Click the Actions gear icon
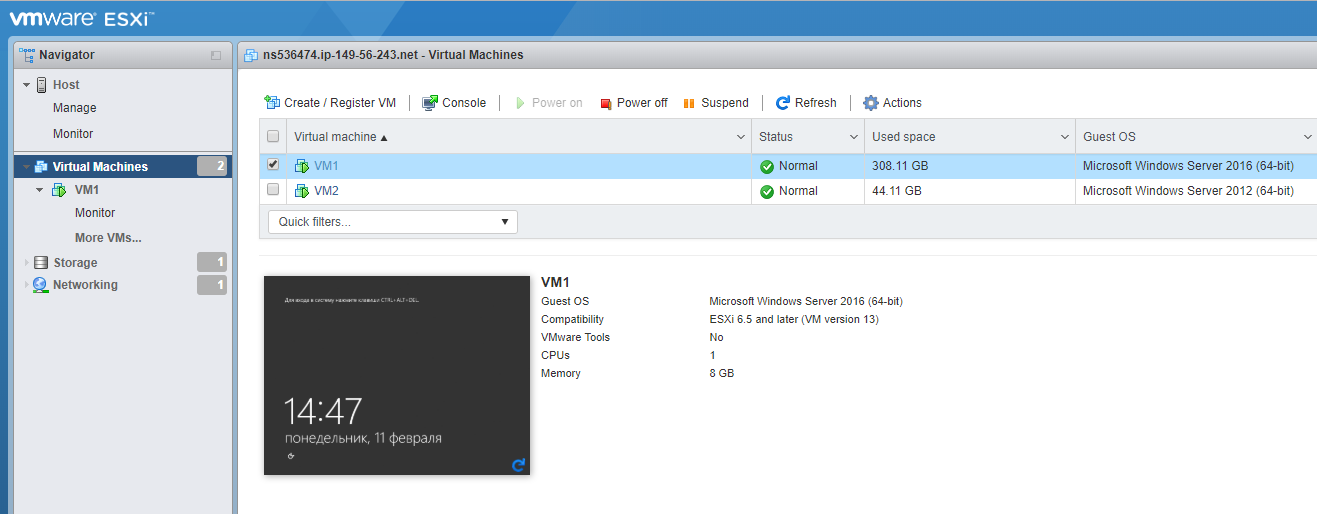The image size is (1317, 514). tap(871, 102)
